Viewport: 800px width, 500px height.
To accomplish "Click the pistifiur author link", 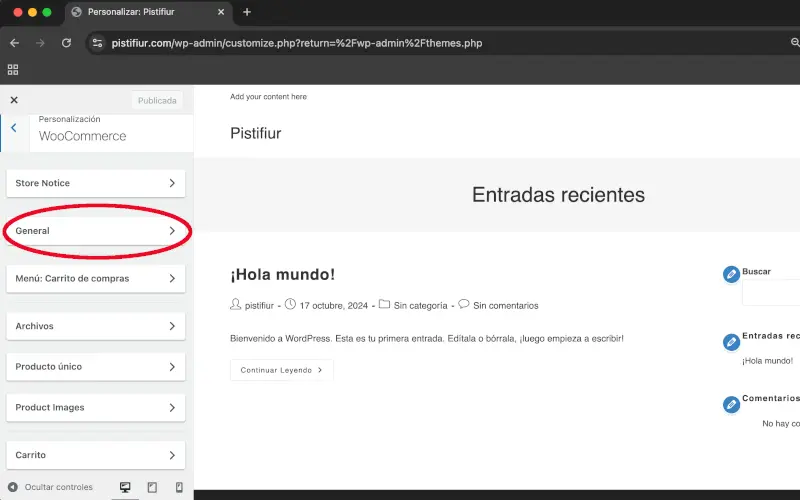I will [x=259, y=306].
